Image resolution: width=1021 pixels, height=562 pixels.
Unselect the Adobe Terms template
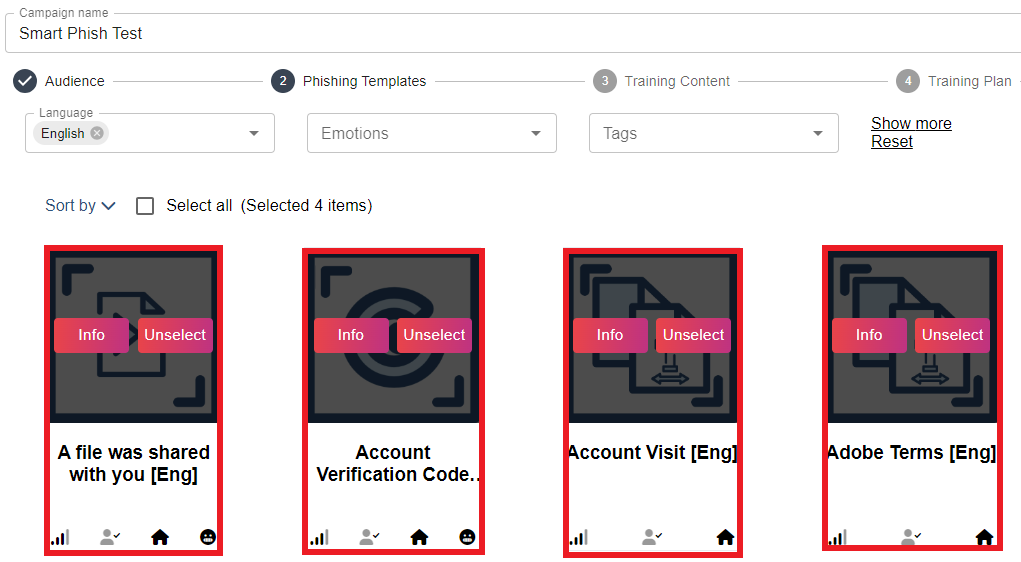click(952, 335)
